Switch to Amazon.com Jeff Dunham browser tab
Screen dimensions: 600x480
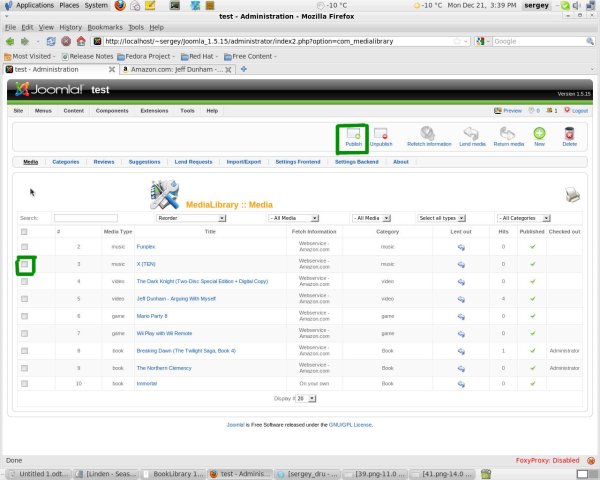[x=177, y=69]
